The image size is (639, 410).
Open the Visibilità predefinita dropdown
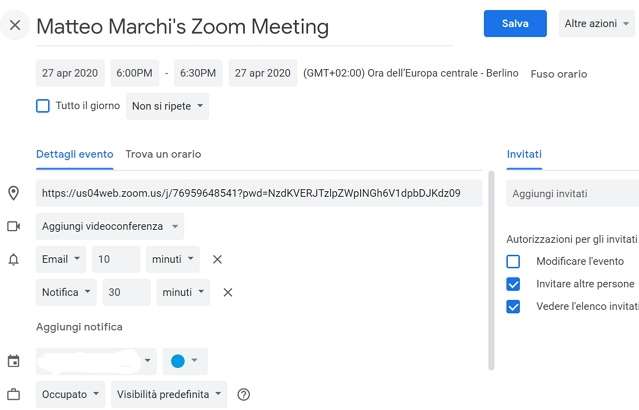(168, 395)
